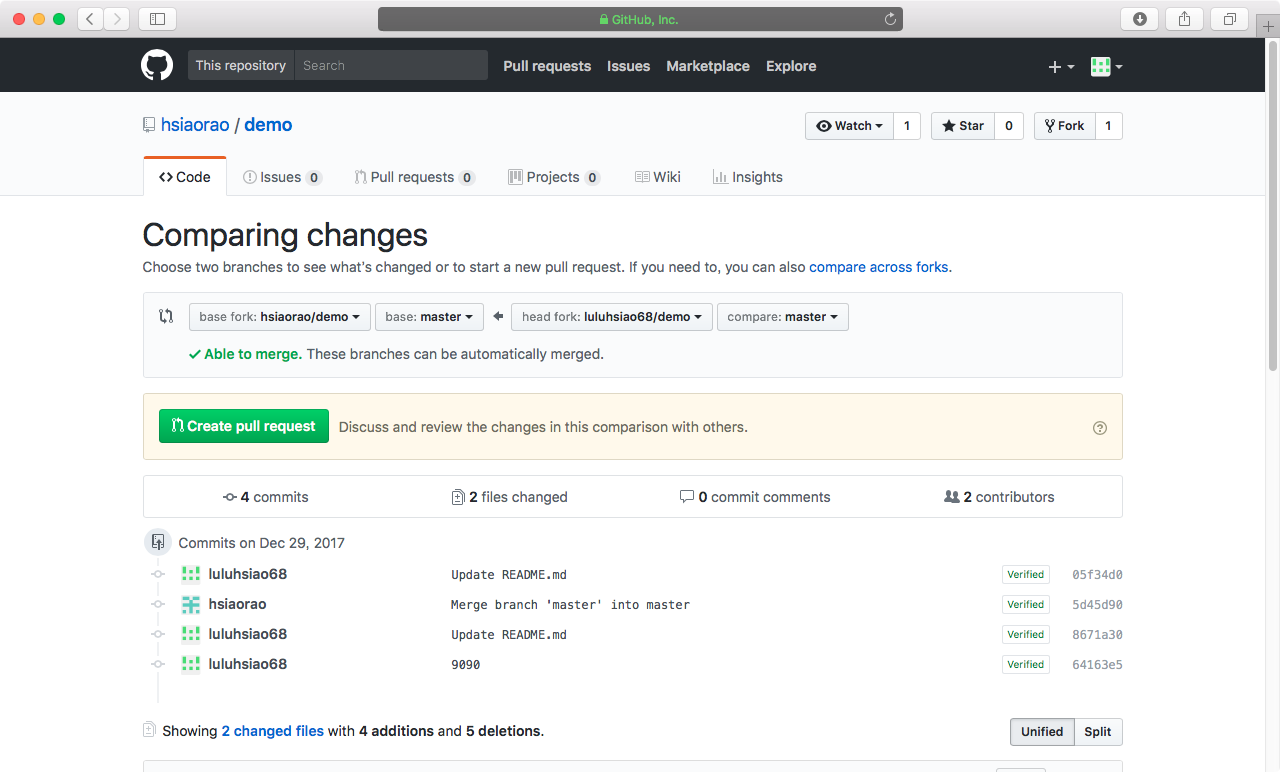Star the demo repository
1280x772 pixels.
point(963,126)
